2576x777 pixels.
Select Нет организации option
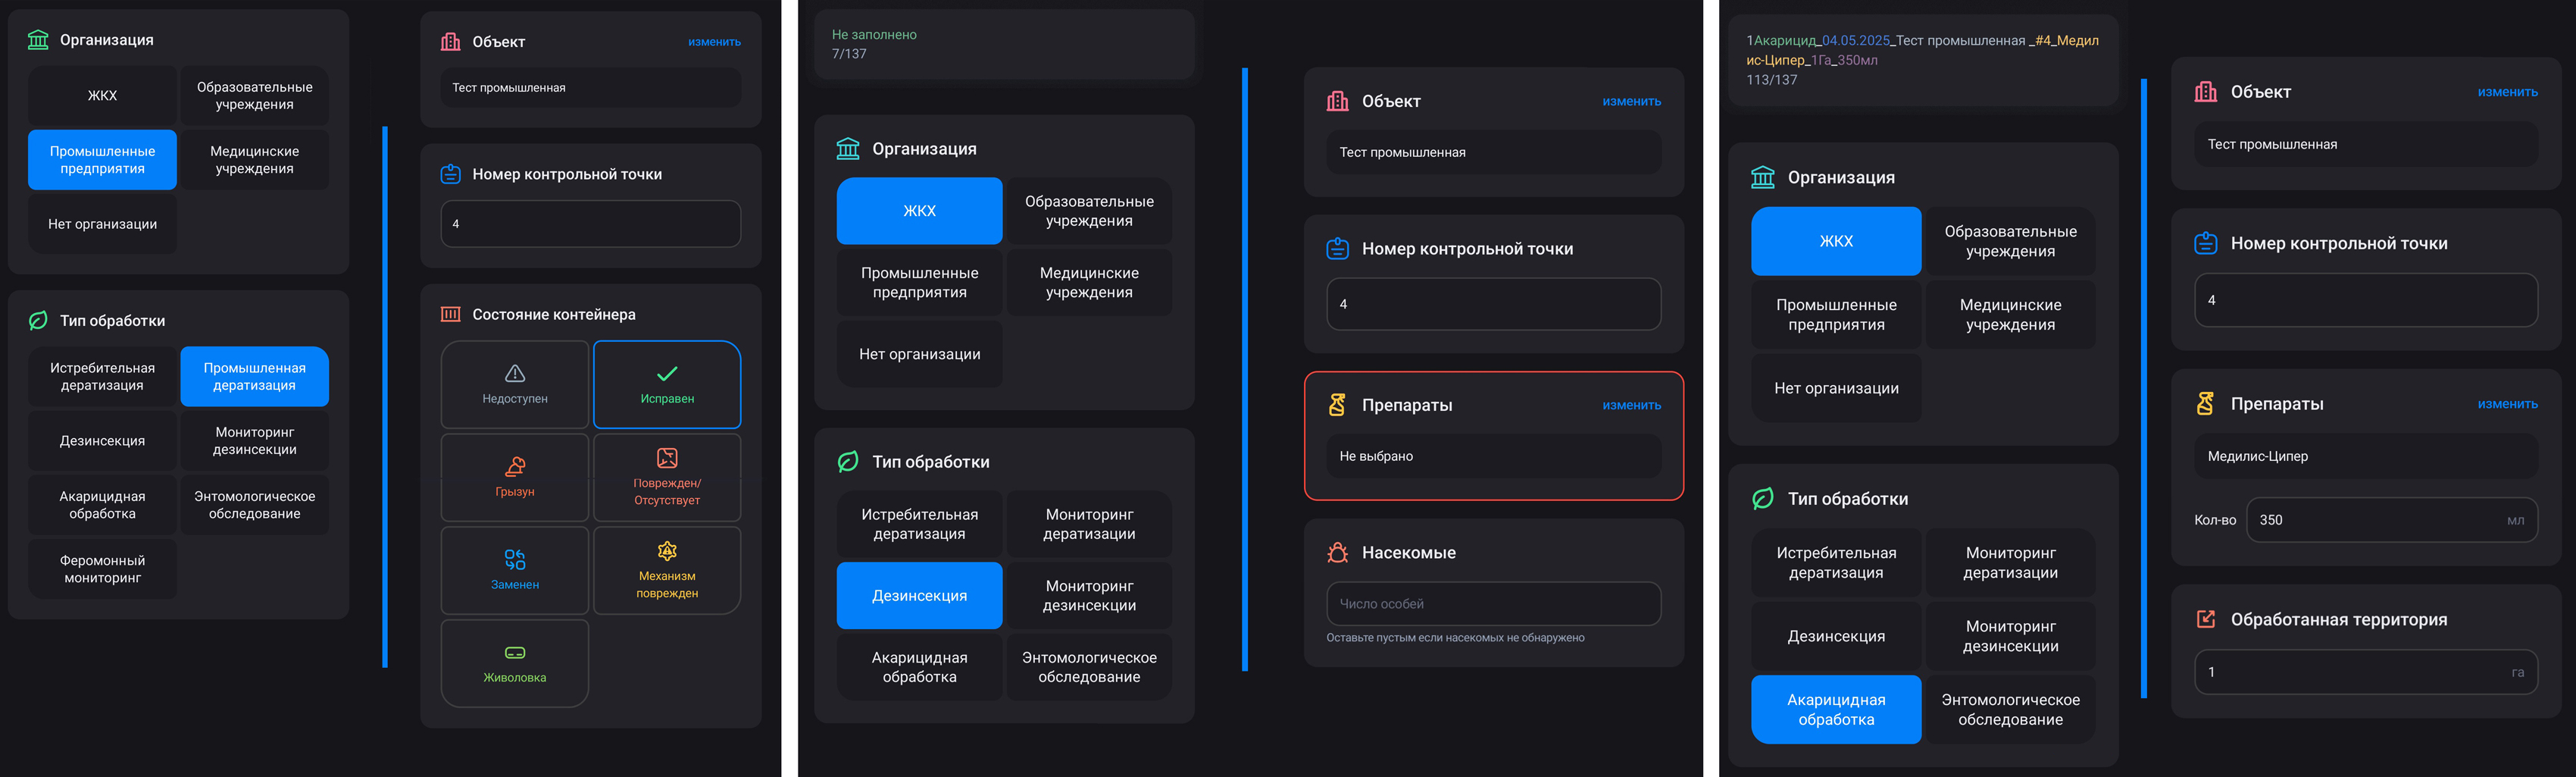click(919, 354)
